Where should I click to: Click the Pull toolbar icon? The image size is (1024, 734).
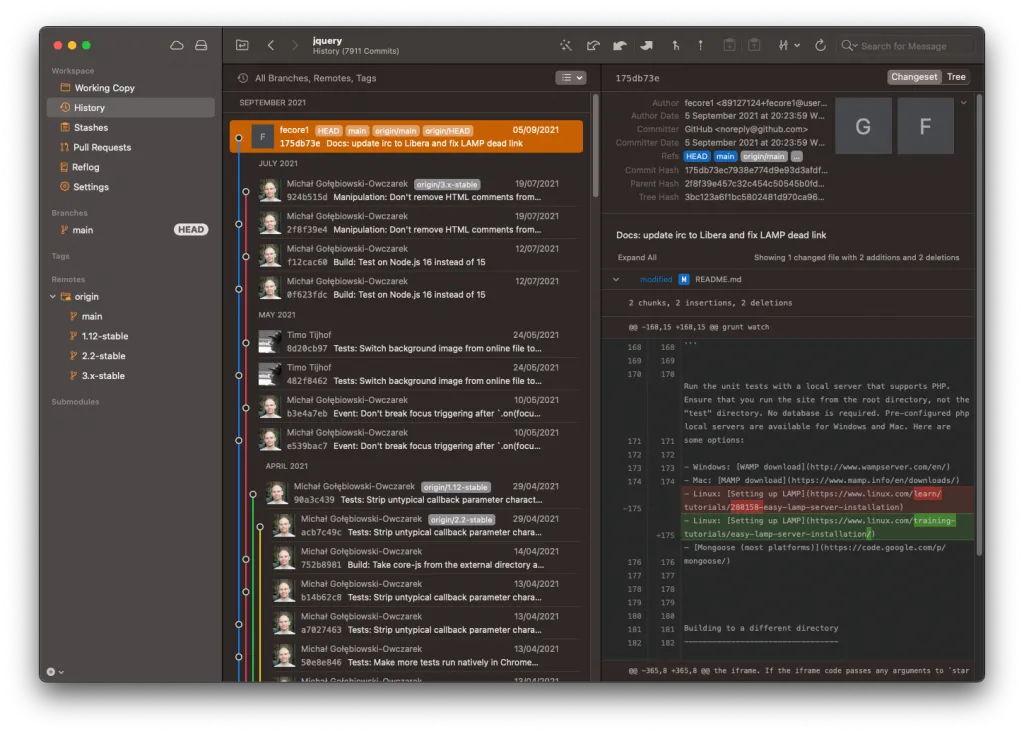620,45
